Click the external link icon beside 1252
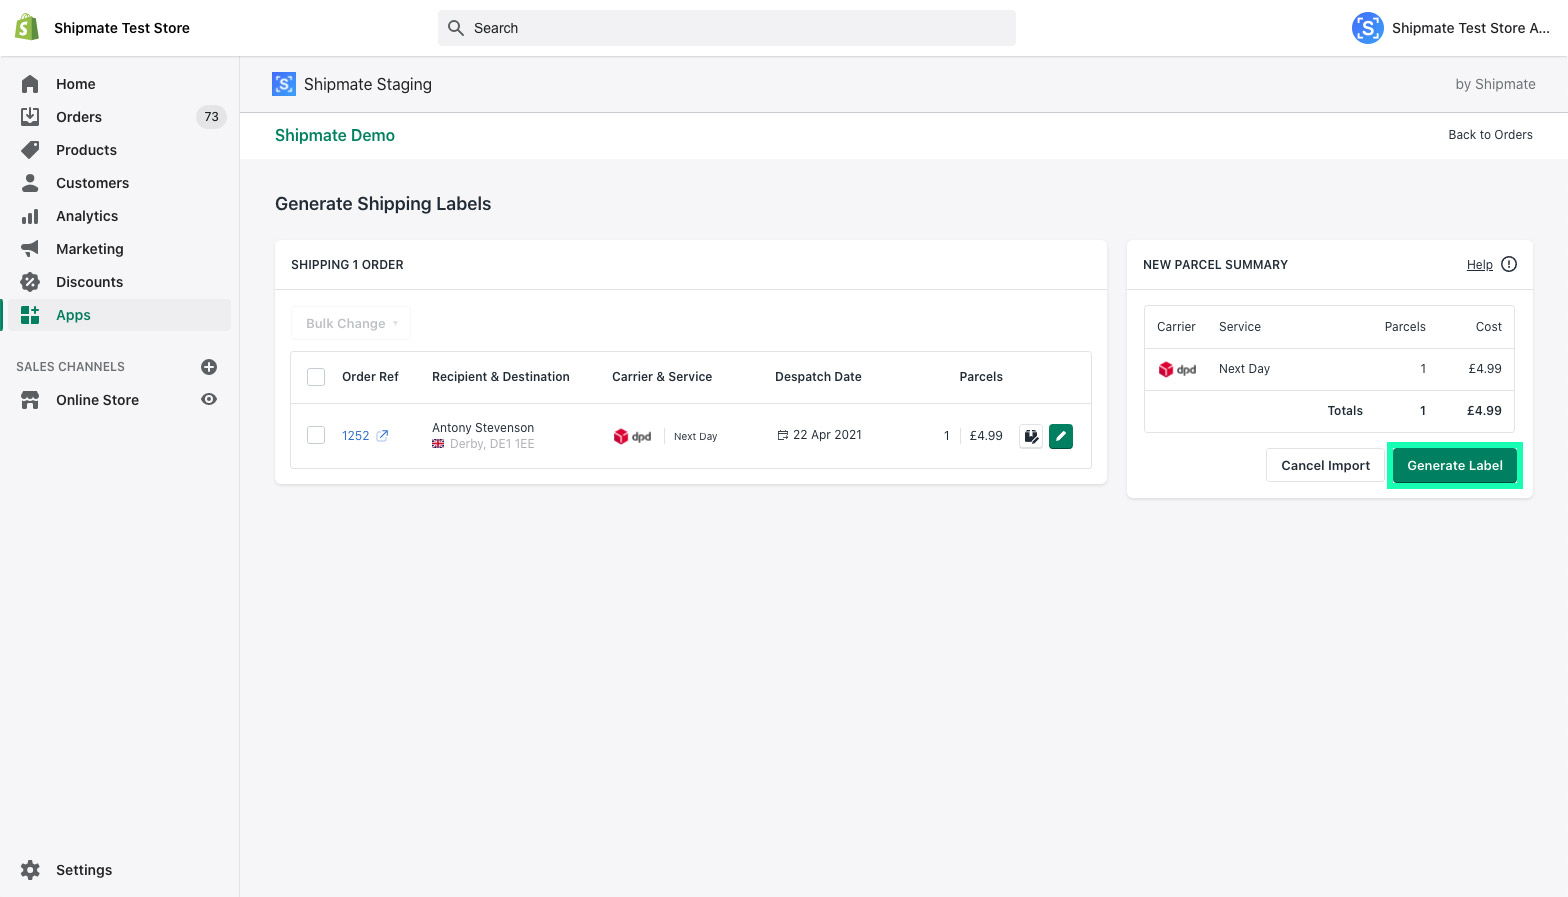The width and height of the screenshot is (1568, 897). point(382,435)
